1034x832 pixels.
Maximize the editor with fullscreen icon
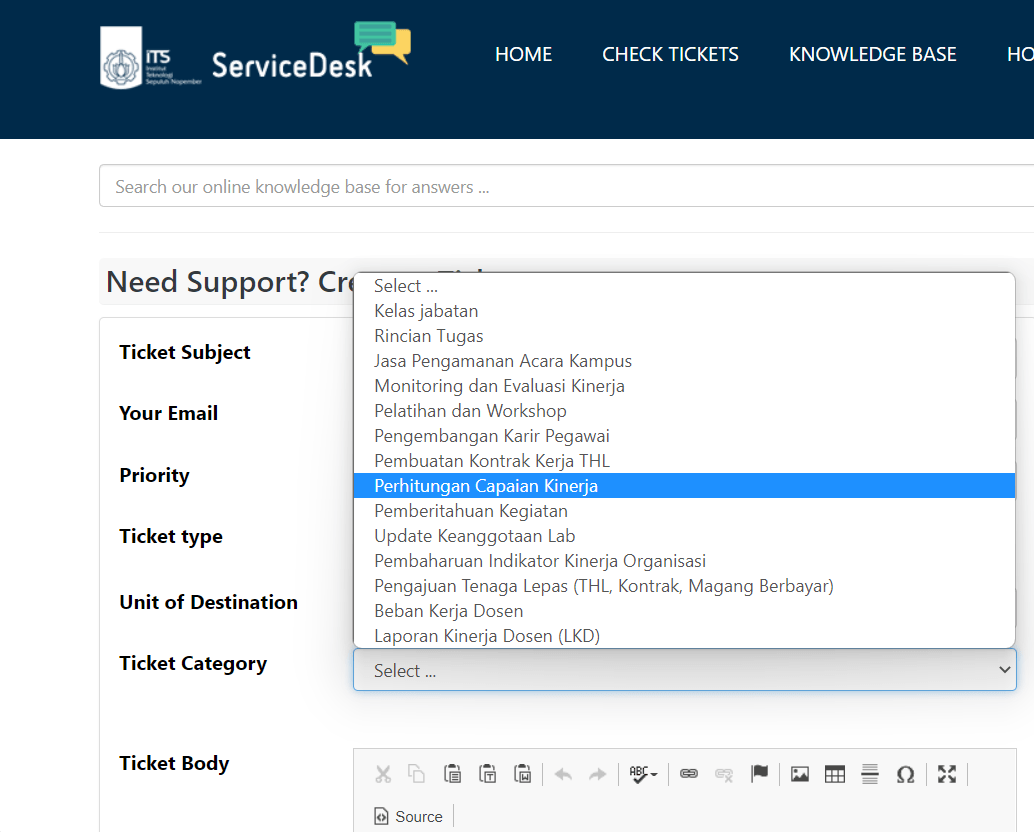point(947,774)
